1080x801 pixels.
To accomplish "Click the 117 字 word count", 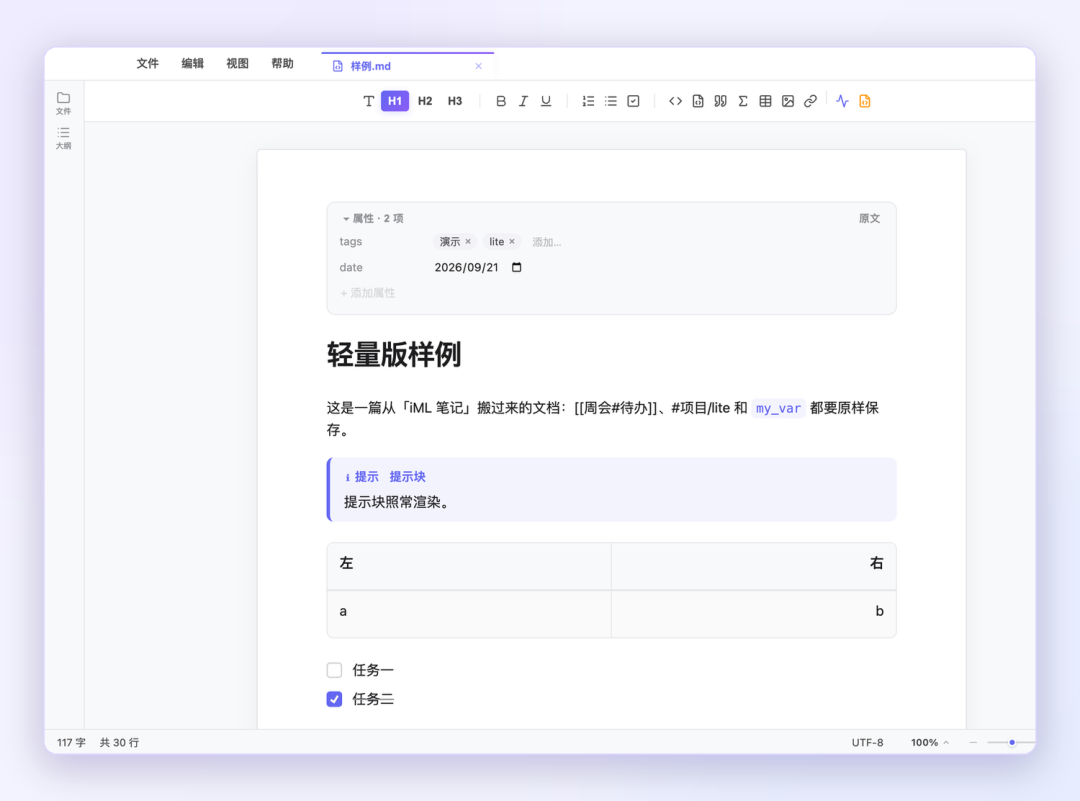I will tap(71, 742).
